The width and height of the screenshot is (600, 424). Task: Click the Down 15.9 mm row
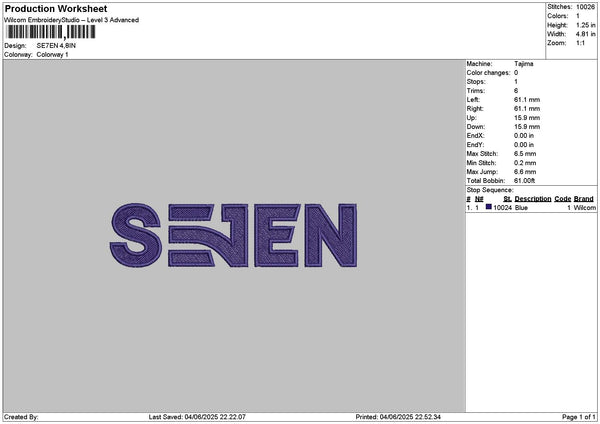click(503, 127)
